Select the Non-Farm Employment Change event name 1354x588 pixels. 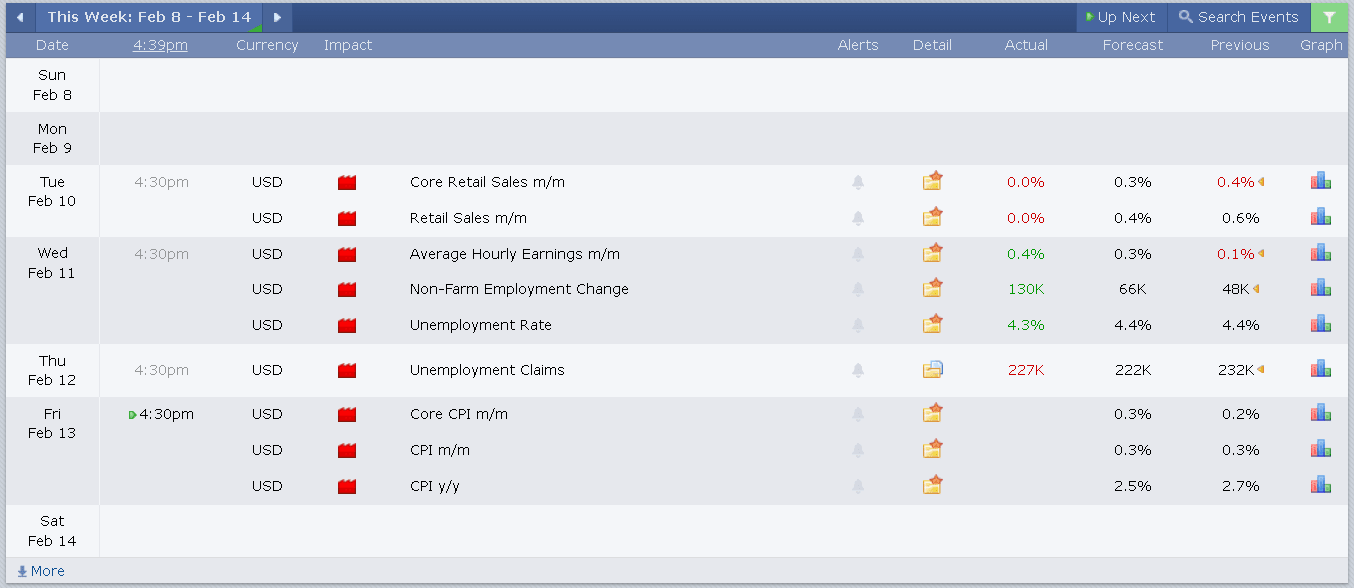[x=519, y=289]
